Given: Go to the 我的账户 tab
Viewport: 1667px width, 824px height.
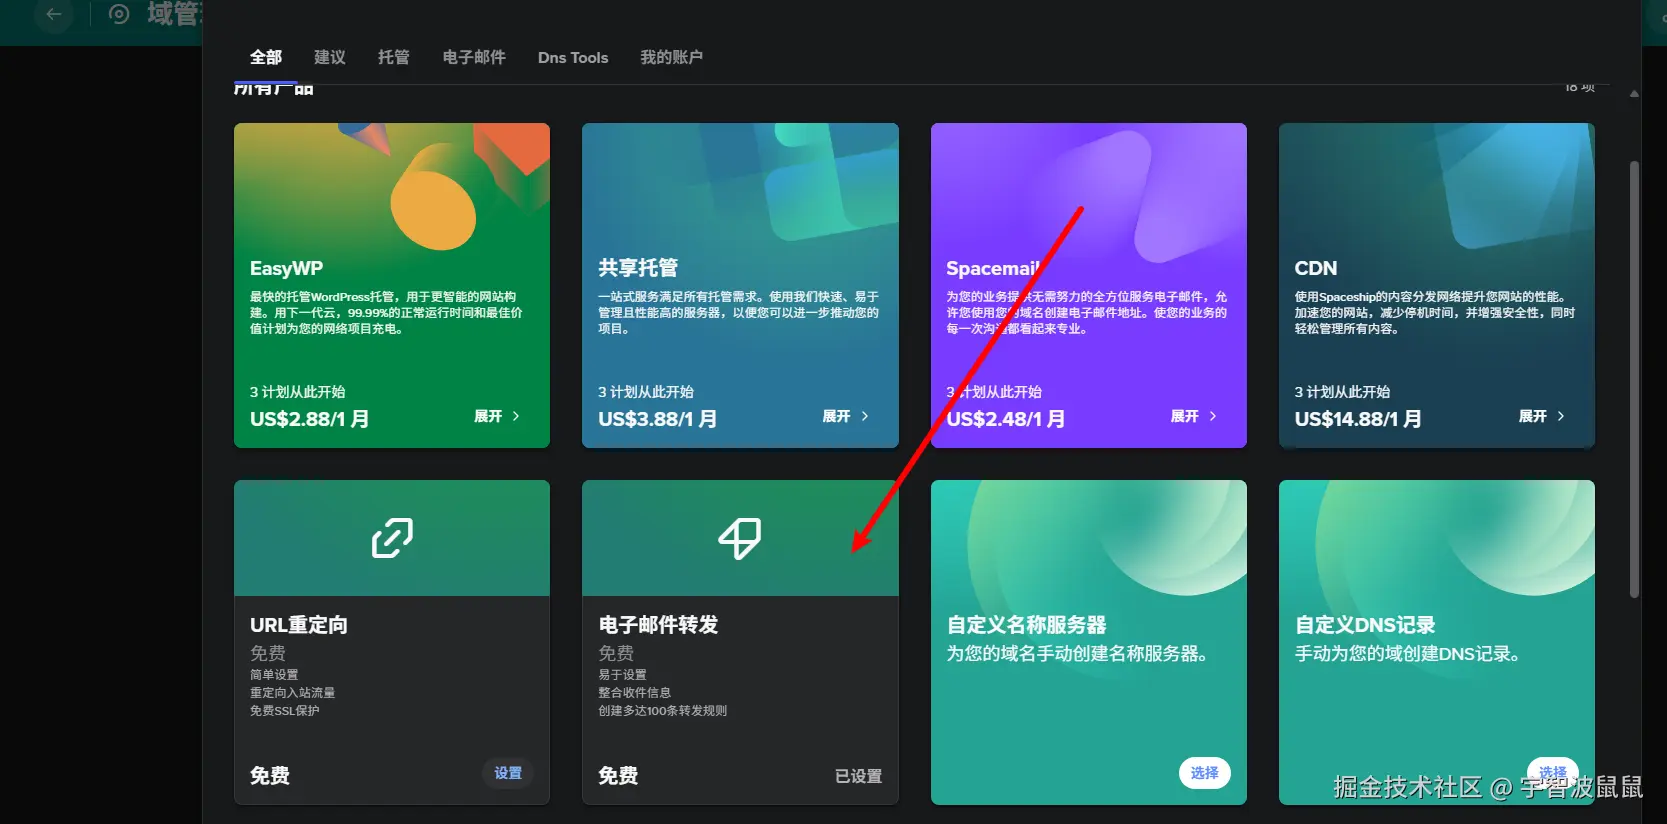Looking at the screenshot, I should pyautogui.click(x=672, y=57).
